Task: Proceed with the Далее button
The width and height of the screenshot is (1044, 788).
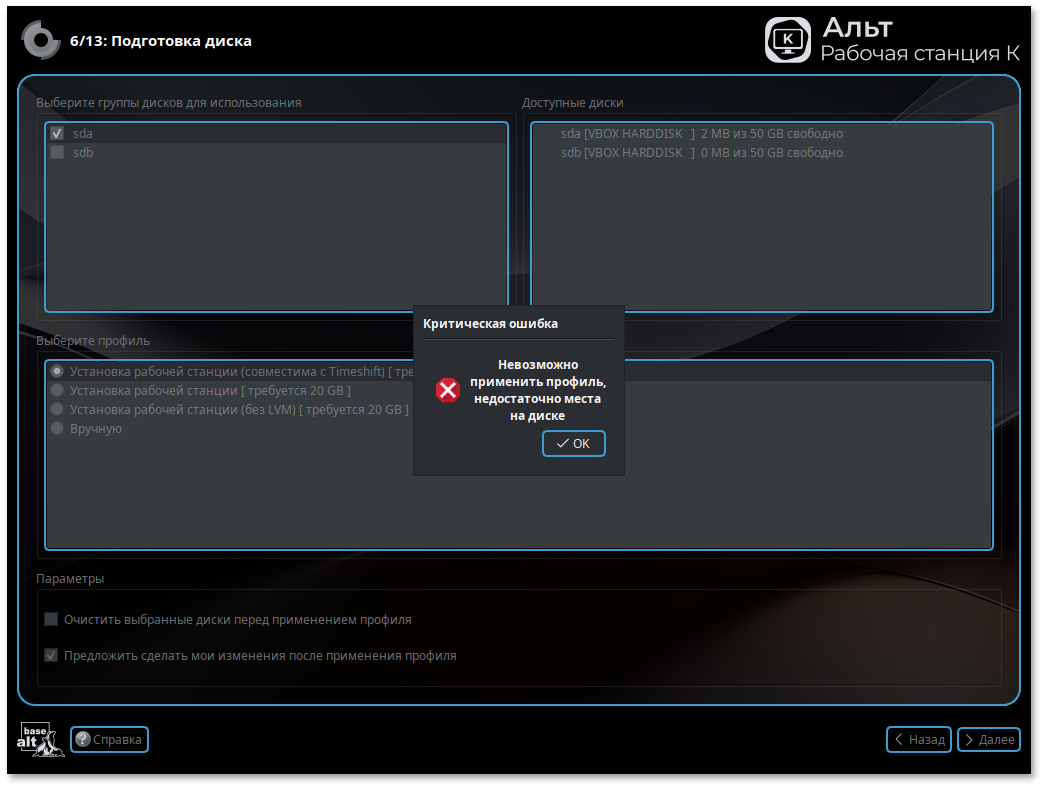Action: (x=988, y=740)
